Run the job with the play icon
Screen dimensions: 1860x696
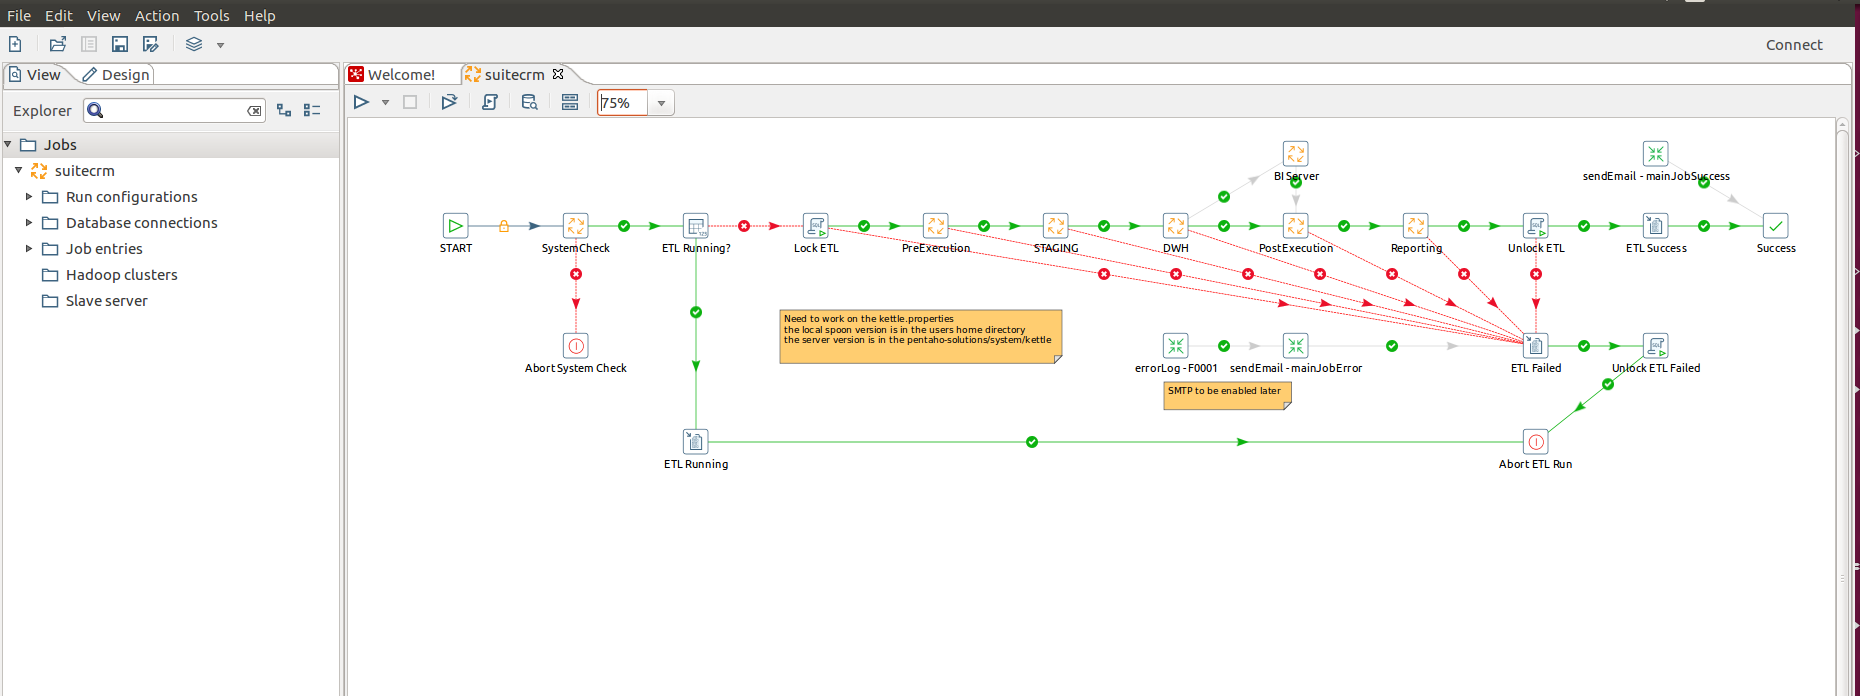362,102
